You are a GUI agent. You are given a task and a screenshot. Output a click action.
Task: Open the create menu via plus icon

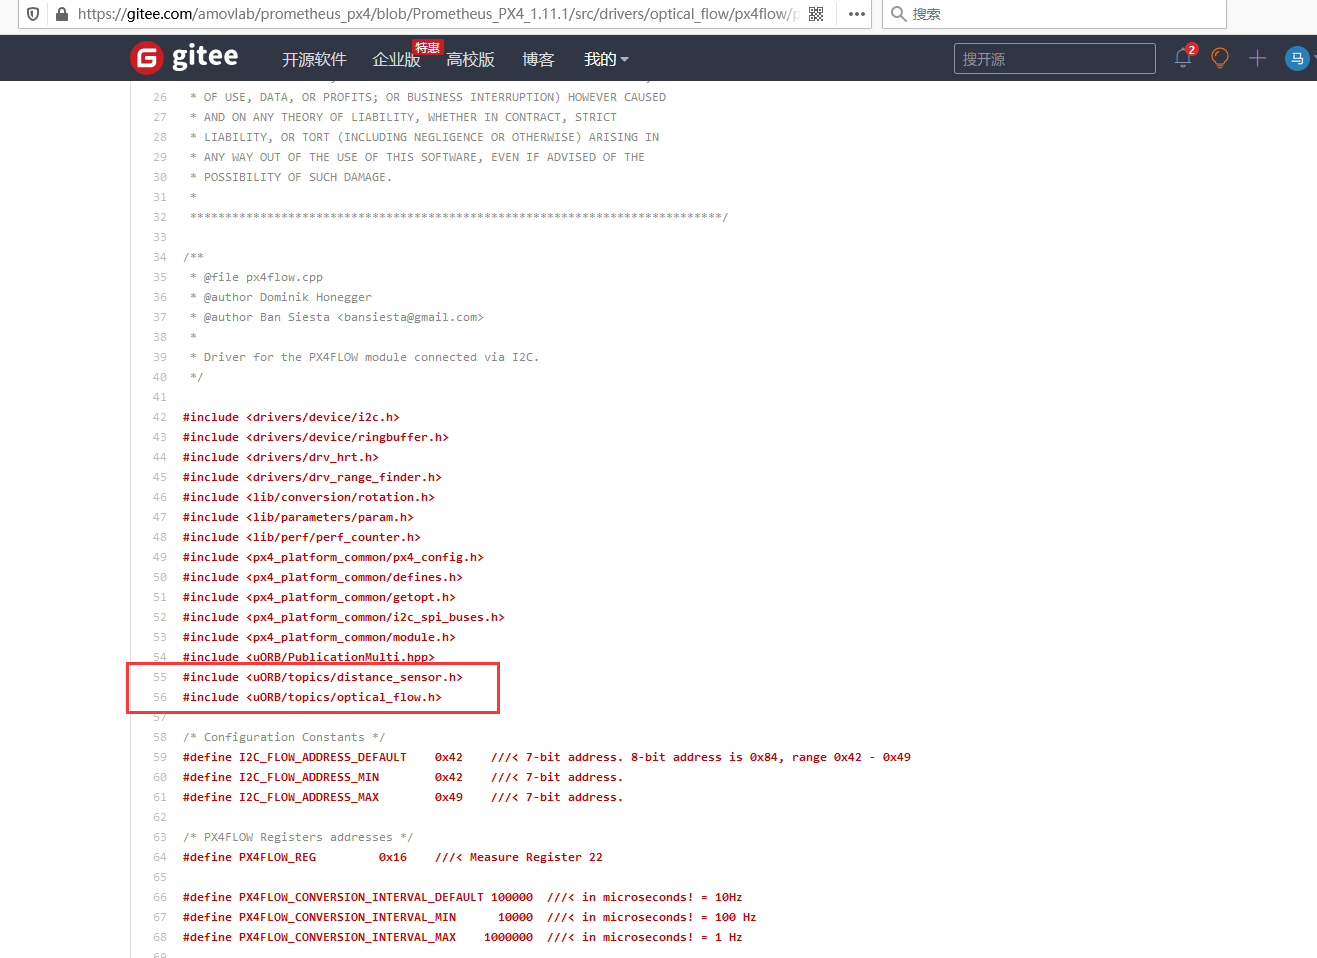click(1256, 58)
